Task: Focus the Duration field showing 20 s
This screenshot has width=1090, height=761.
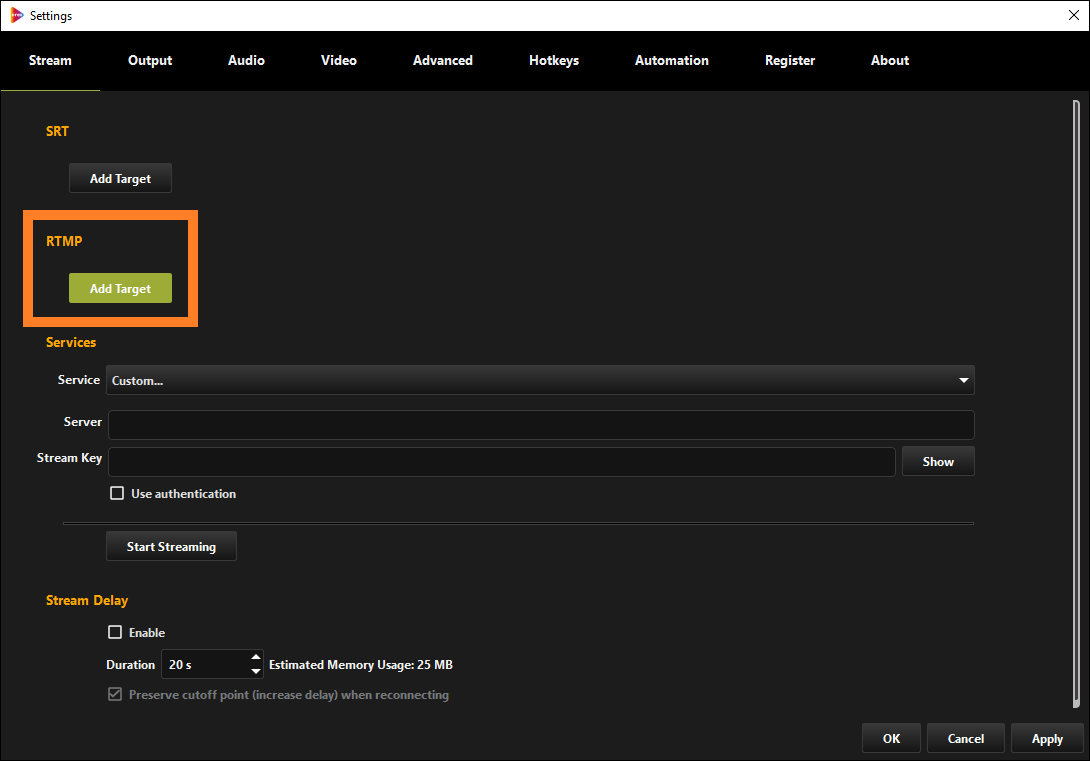Action: [206, 664]
